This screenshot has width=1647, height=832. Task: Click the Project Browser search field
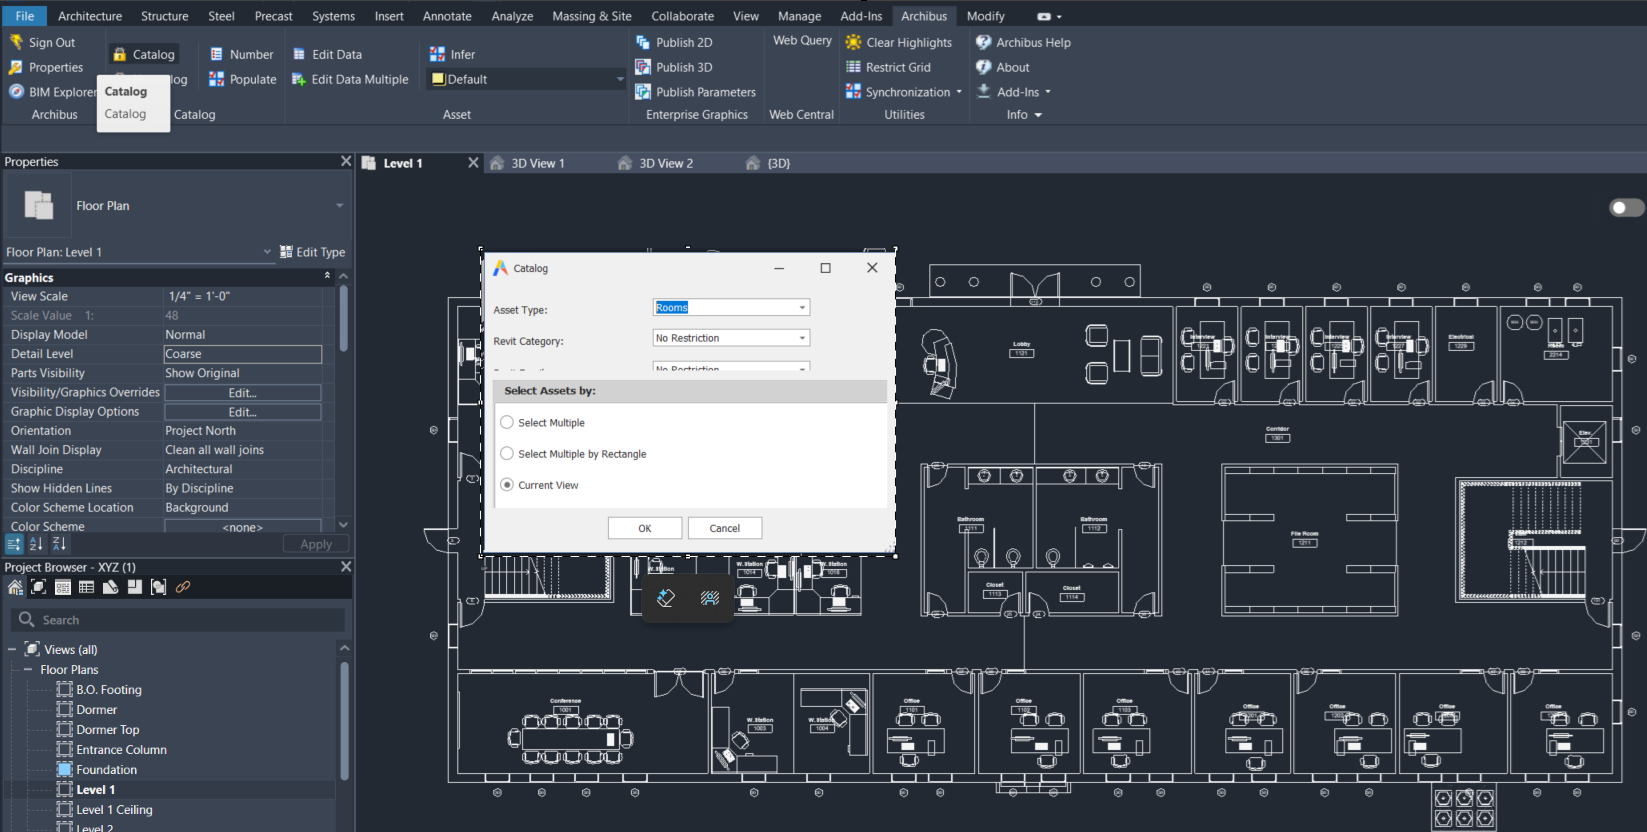pos(180,620)
